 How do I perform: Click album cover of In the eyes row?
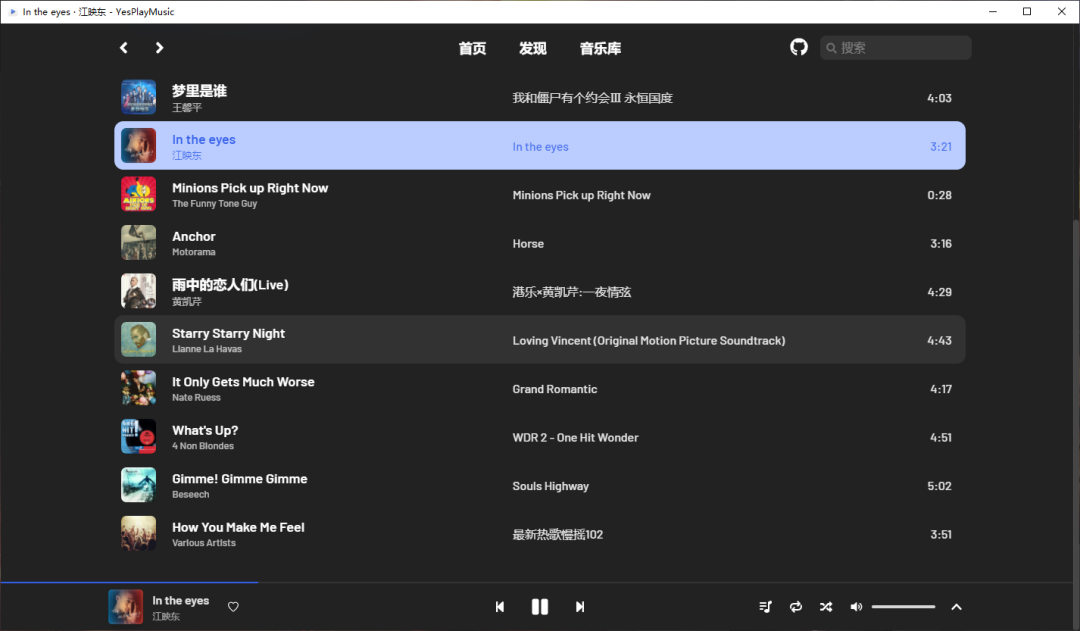138,145
